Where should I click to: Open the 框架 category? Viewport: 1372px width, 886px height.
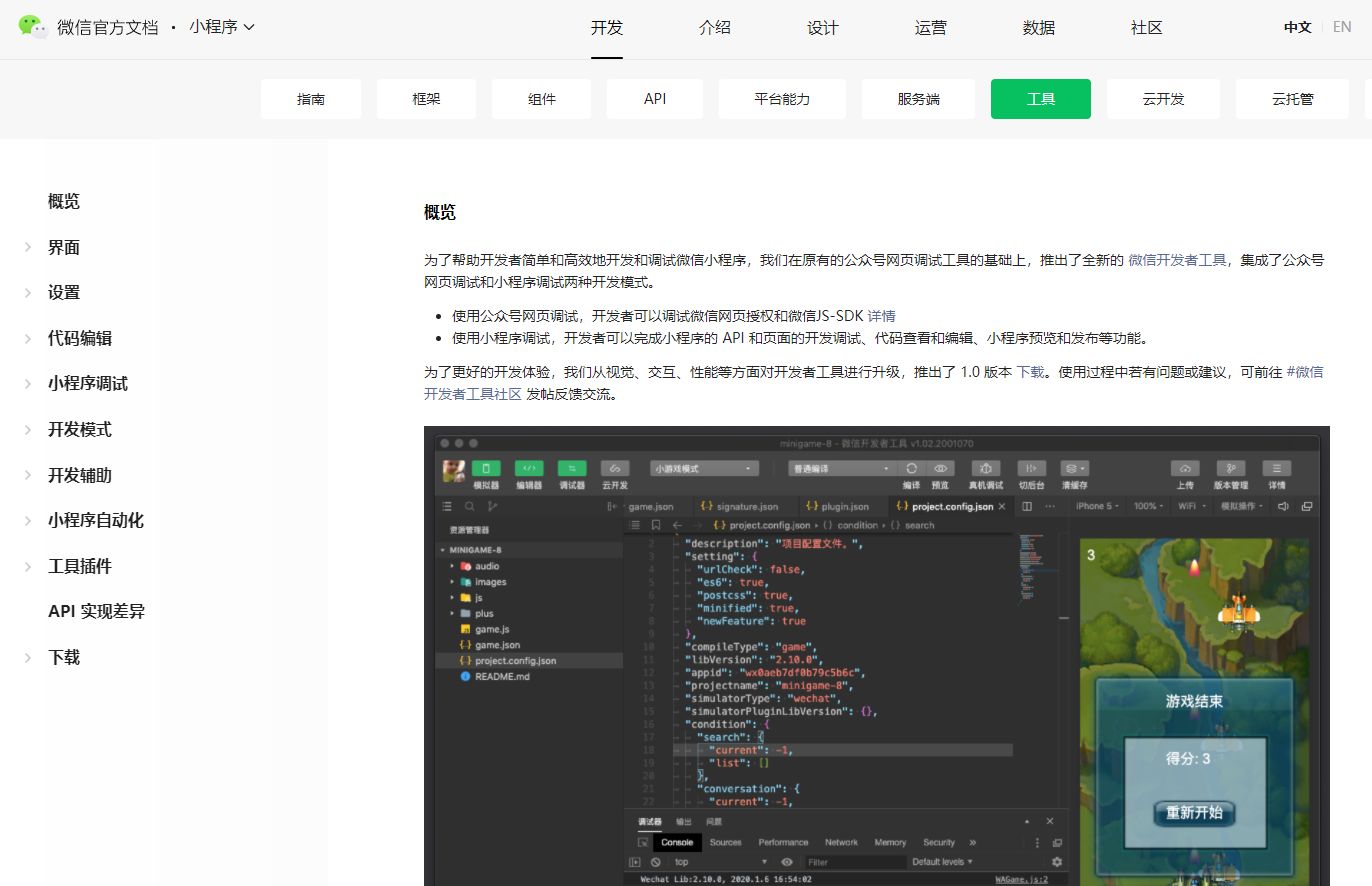[426, 99]
